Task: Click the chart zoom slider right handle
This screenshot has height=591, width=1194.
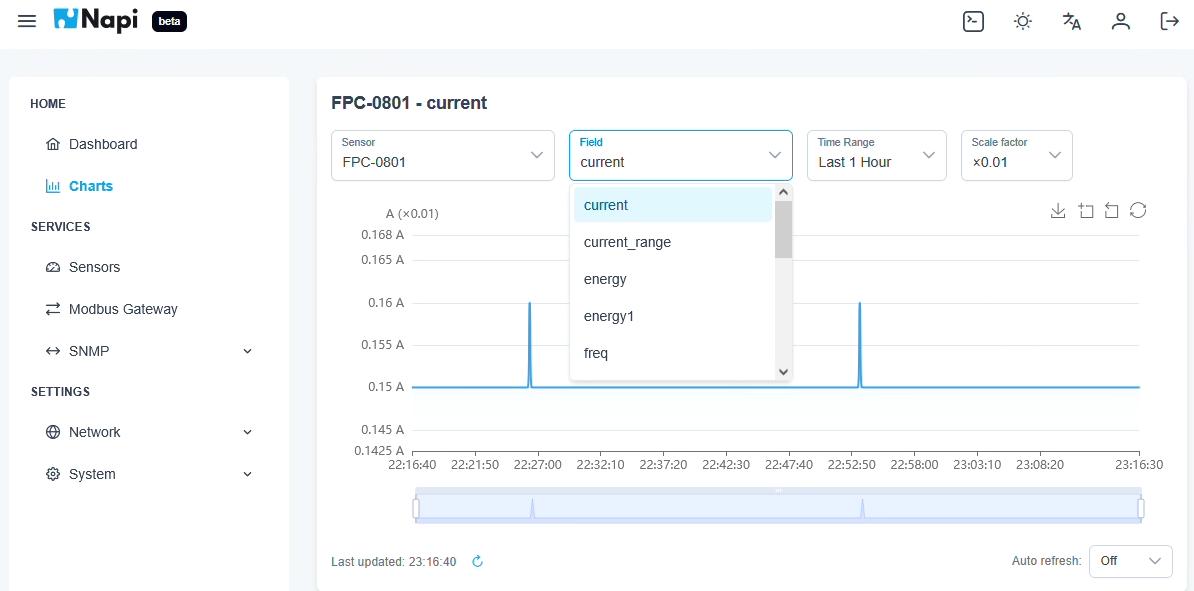Action: (x=1141, y=508)
